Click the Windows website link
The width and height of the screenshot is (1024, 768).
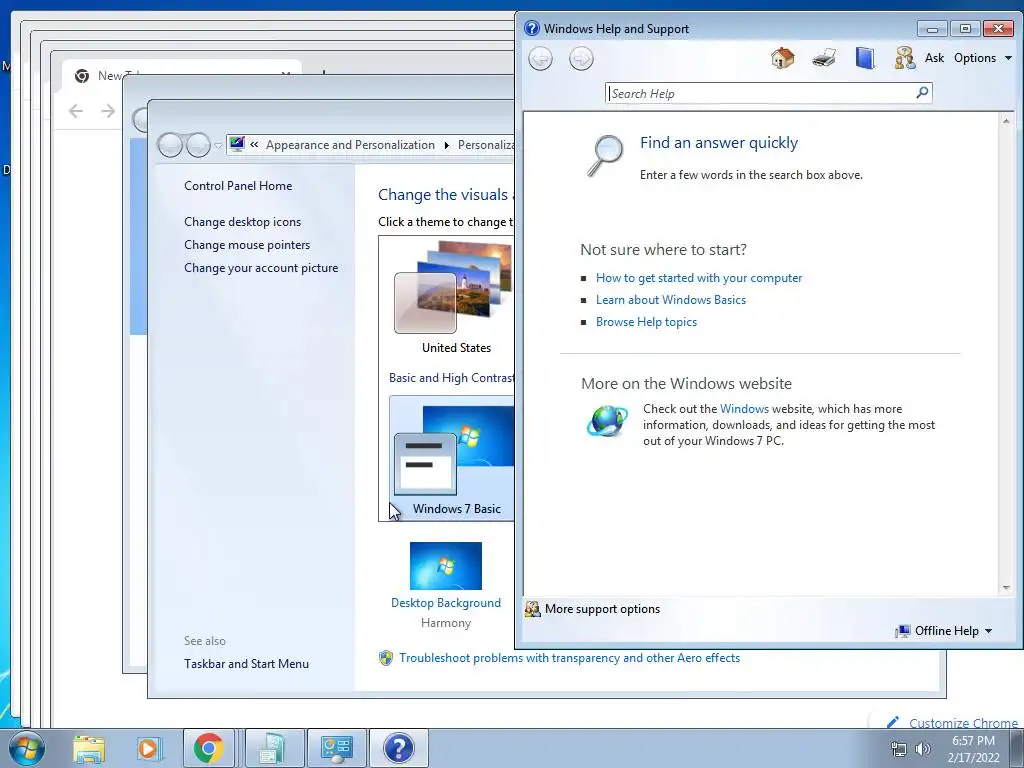click(744, 409)
